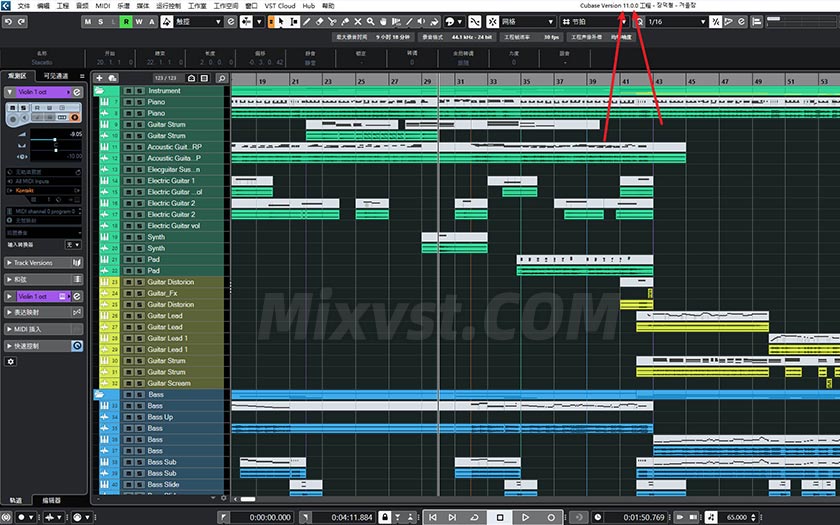
Task: Solo the Guitar Distorion track 23
Action: tap(138, 282)
